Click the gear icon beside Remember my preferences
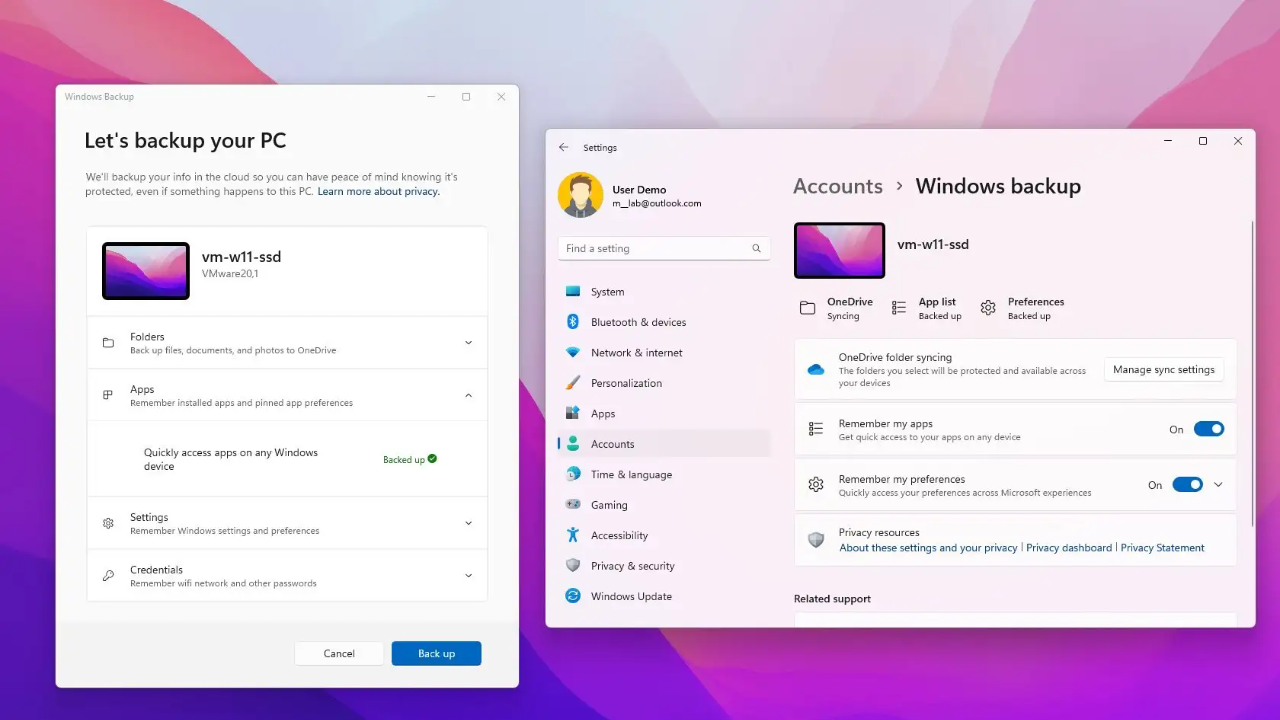The height and width of the screenshot is (720, 1280). point(816,485)
